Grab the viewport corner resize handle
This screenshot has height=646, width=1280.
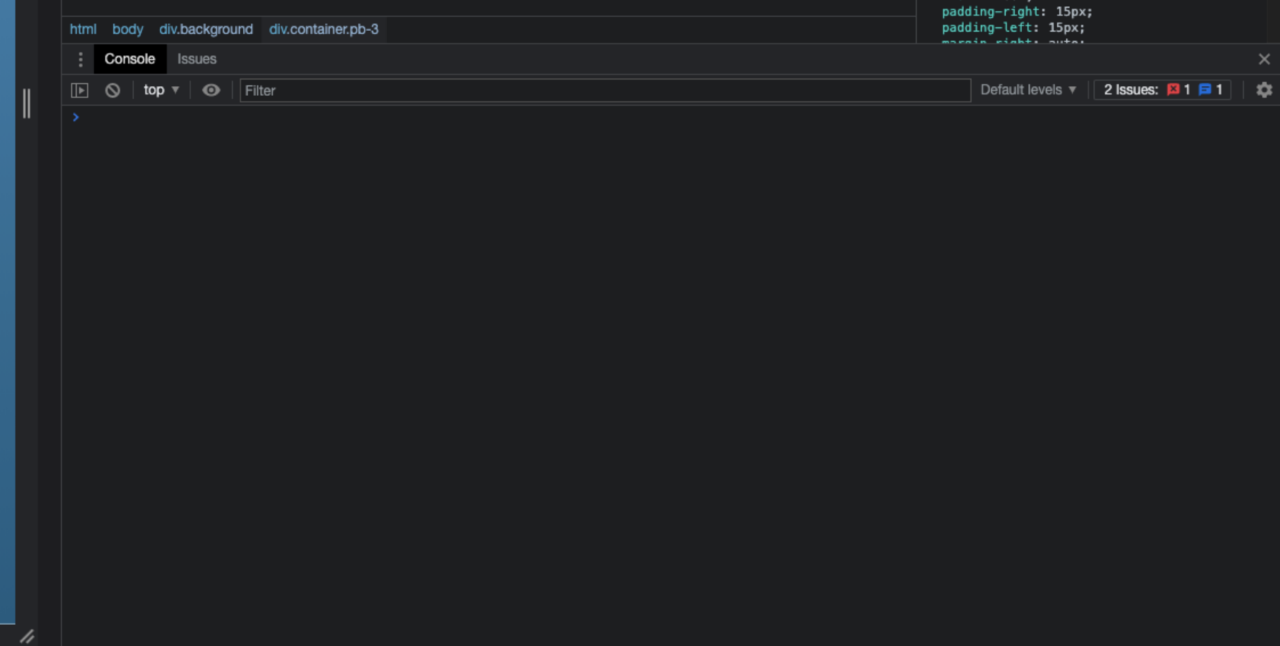(x=27, y=636)
